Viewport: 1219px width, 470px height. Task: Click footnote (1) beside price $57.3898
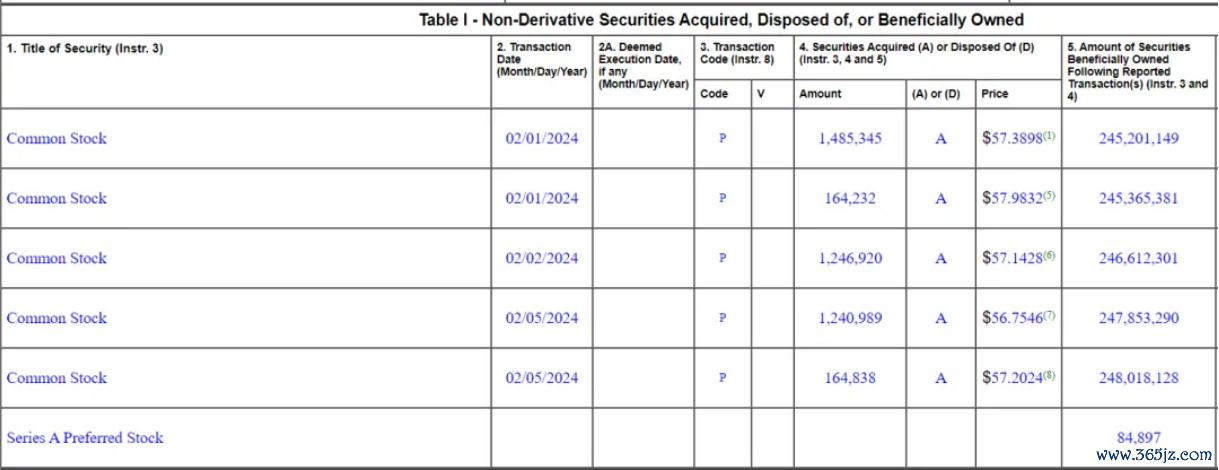[x=1049, y=135]
